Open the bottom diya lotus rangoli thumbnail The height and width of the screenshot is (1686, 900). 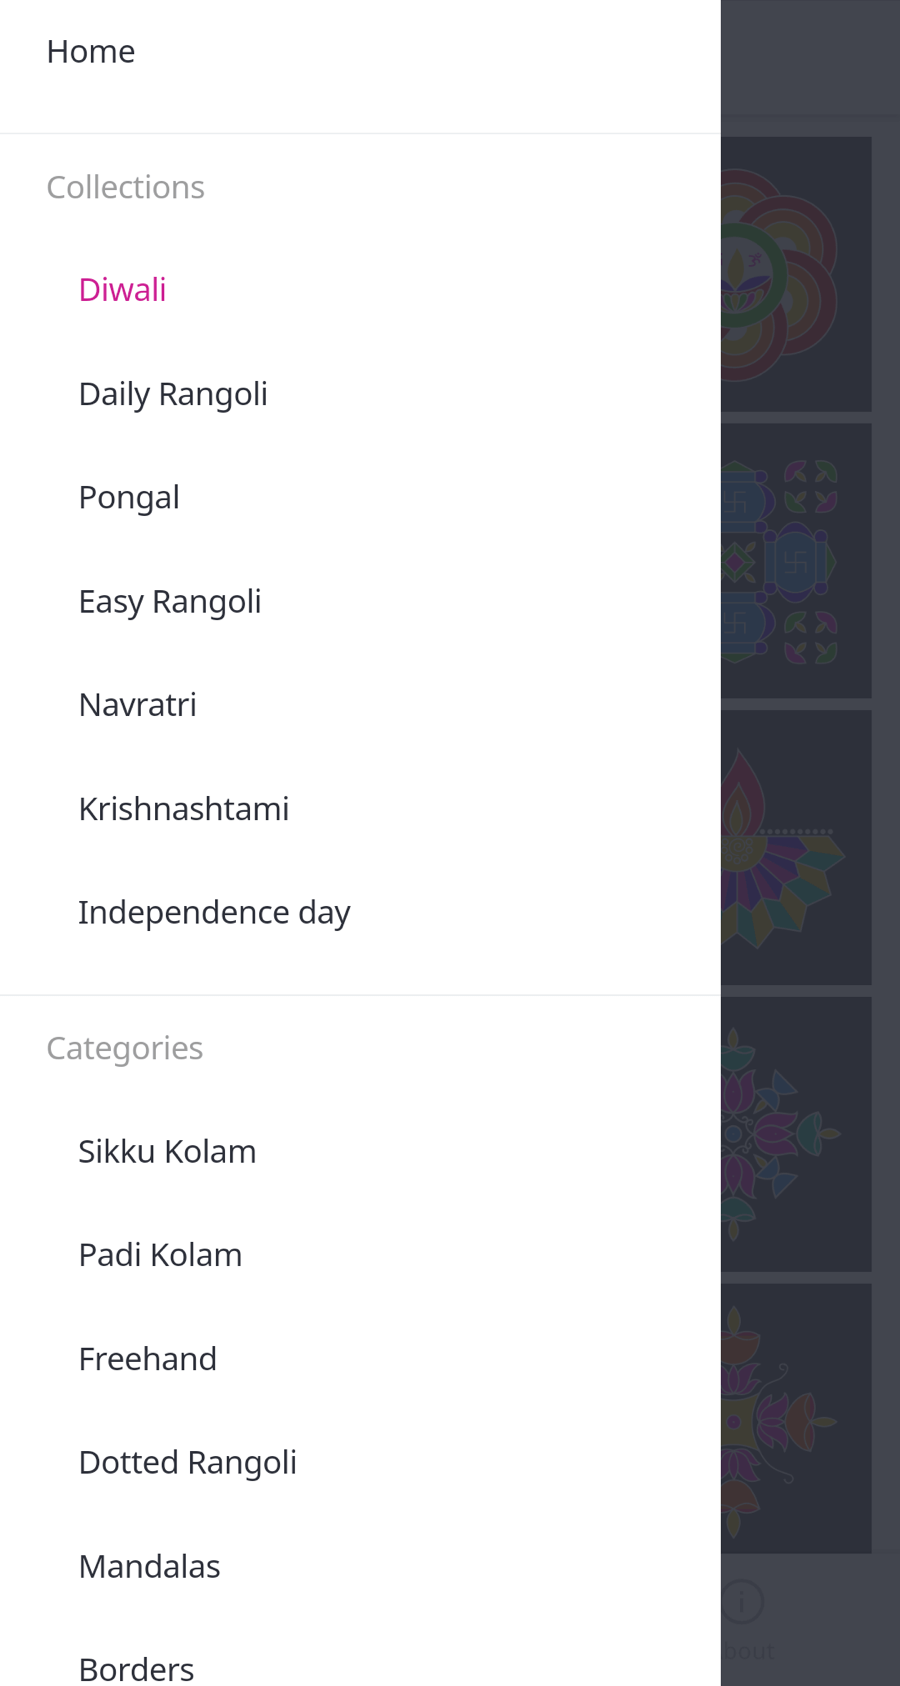pos(795,1418)
